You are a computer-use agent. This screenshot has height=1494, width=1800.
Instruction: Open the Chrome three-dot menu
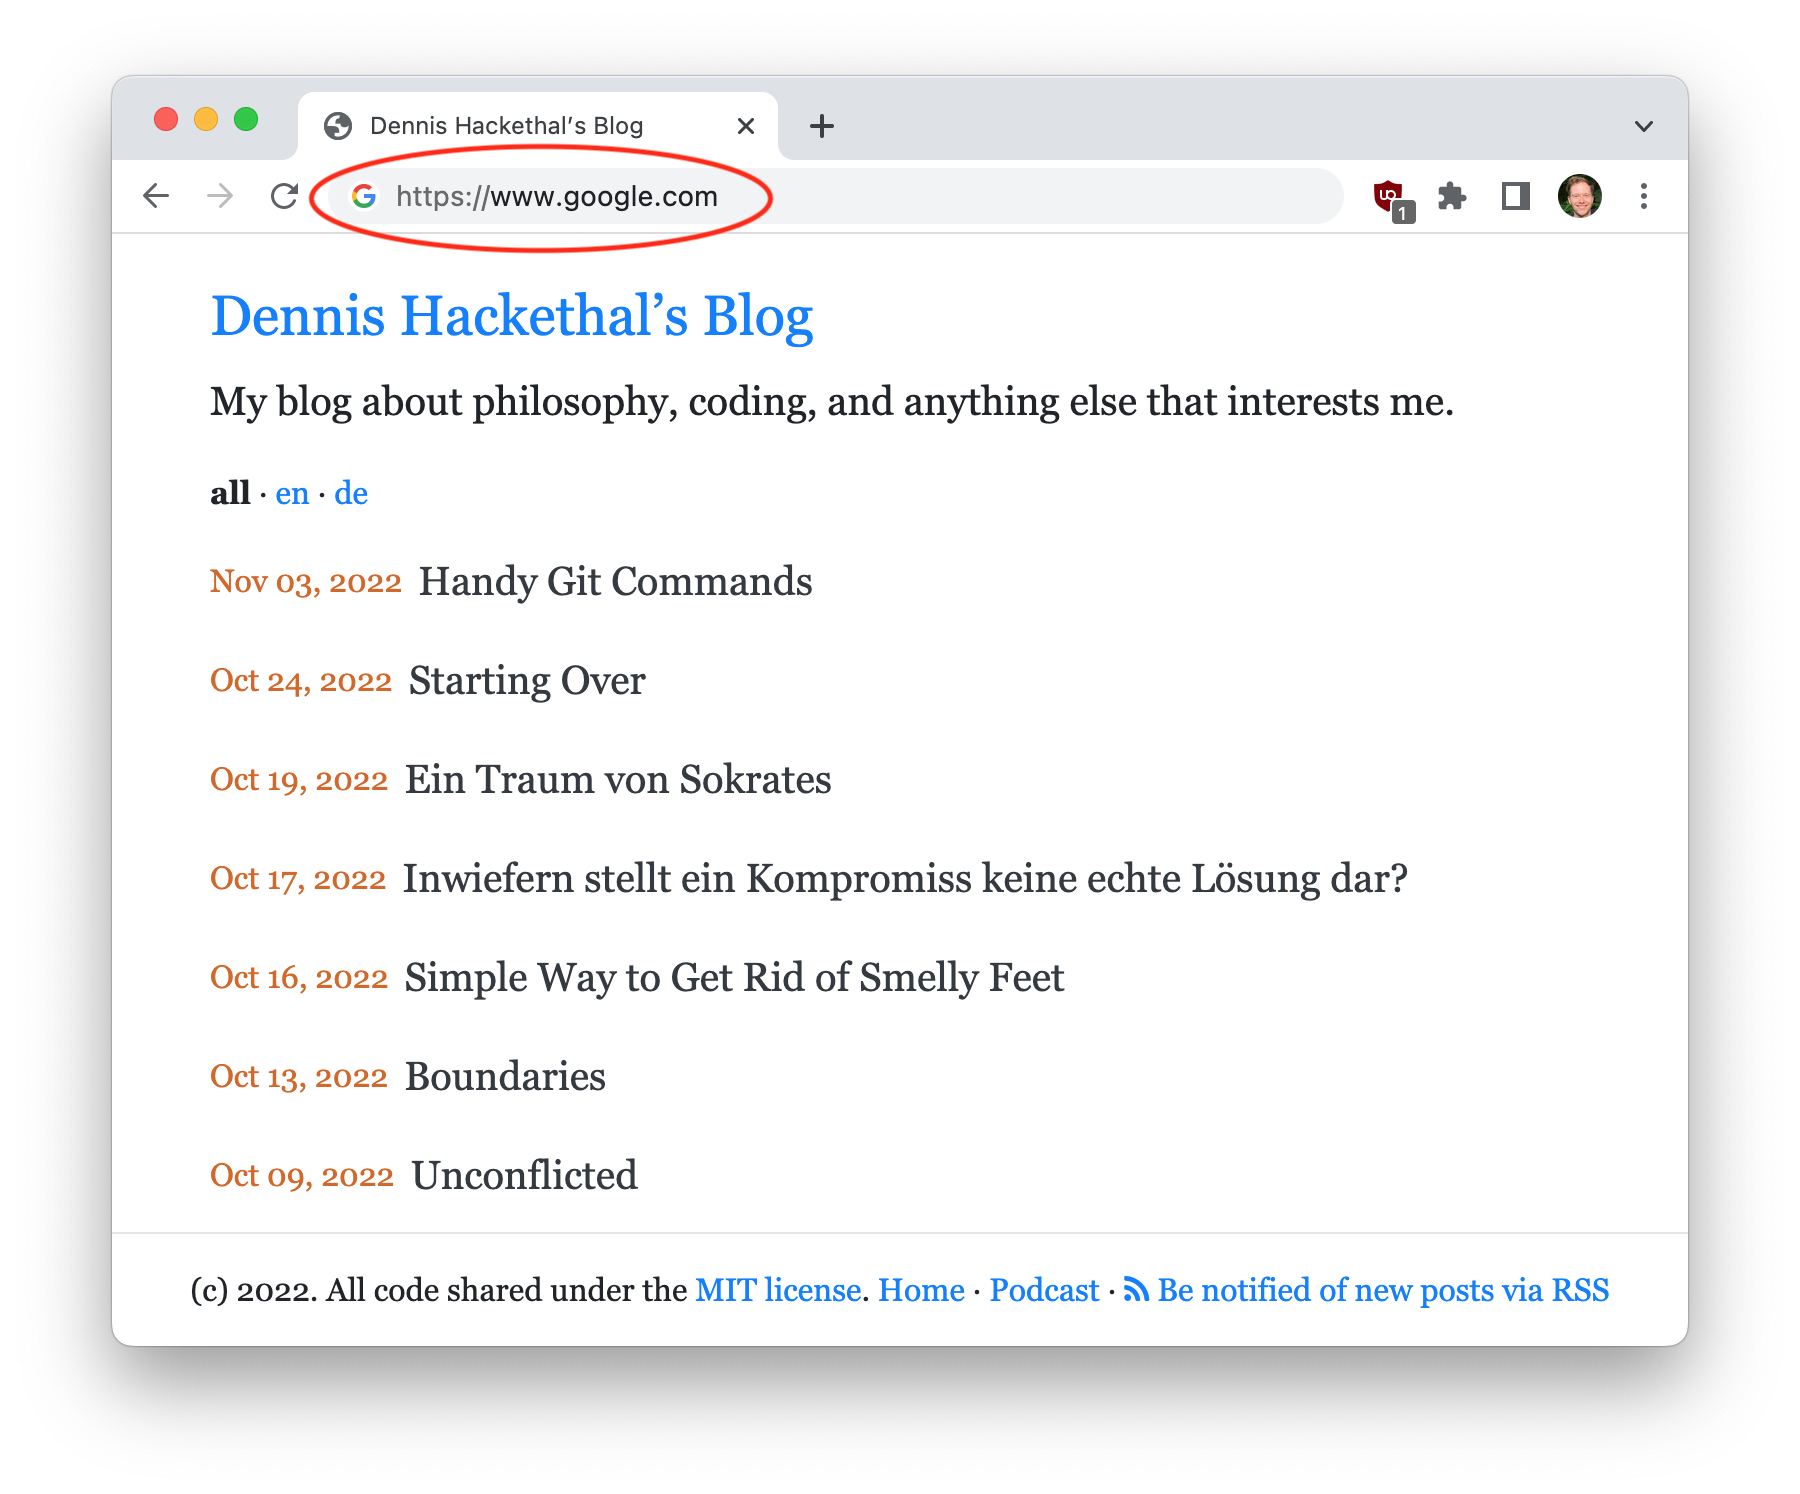(x=1644, y=196)
